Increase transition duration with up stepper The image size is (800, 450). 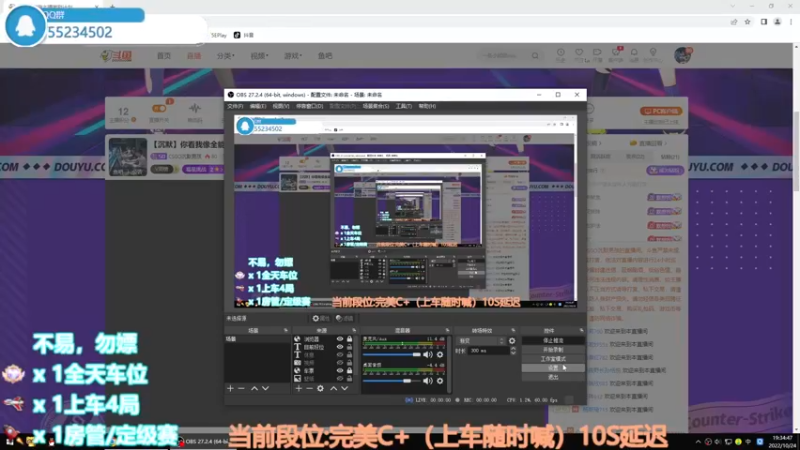(513, 349)
